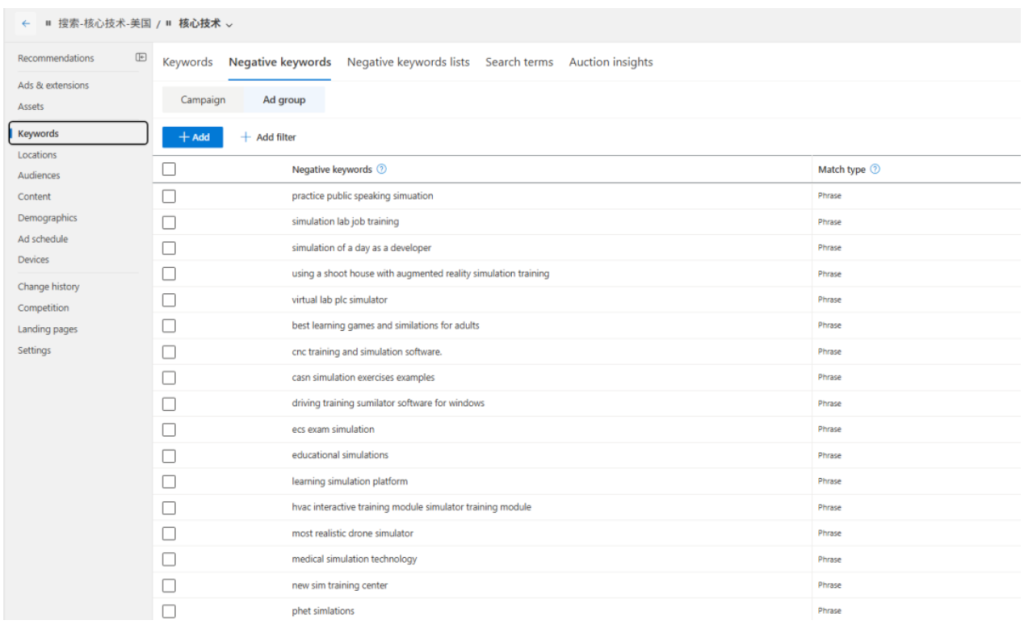Screen dimensions: 1024x633
Task: Open Change history in sidebar
Action: coord(48,287)
